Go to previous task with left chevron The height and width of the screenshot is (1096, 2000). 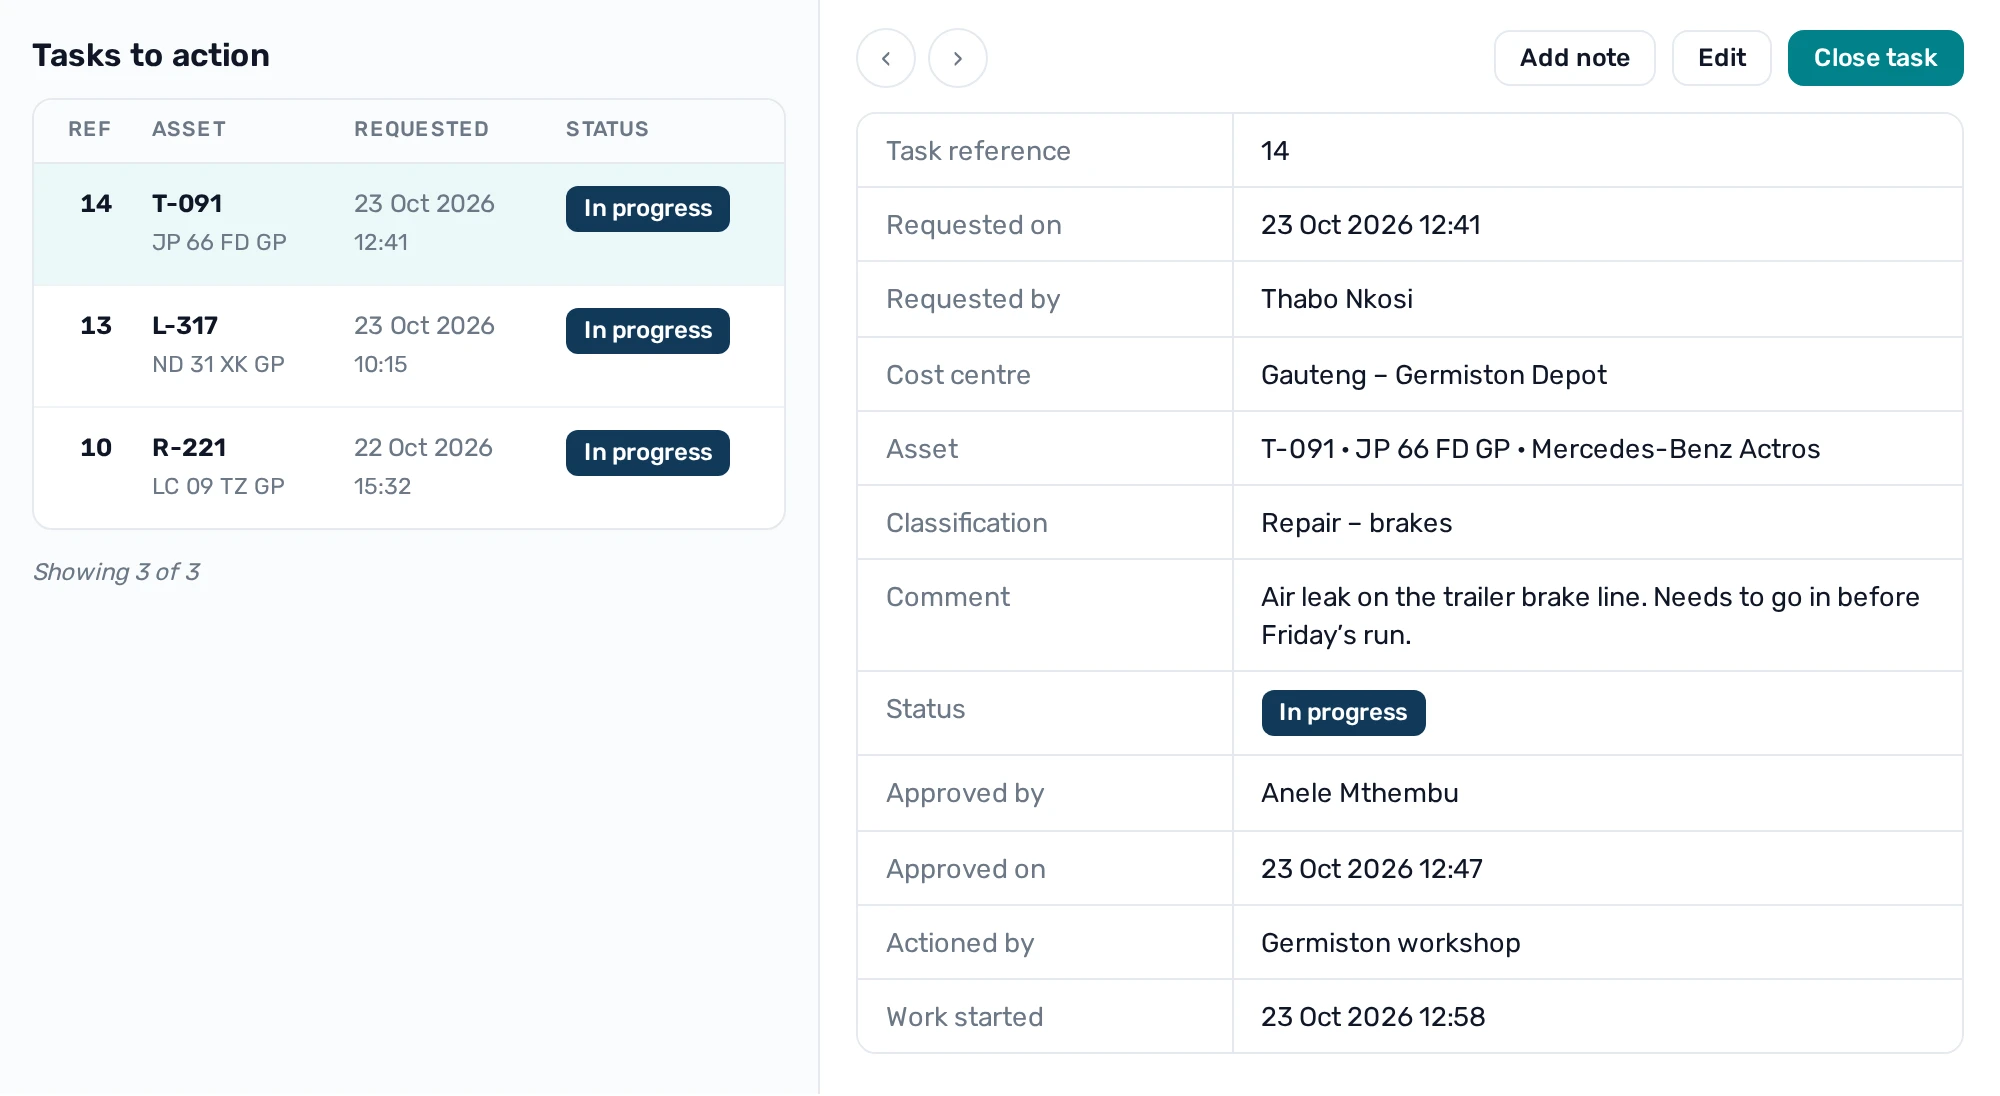(x=886, y=58)
